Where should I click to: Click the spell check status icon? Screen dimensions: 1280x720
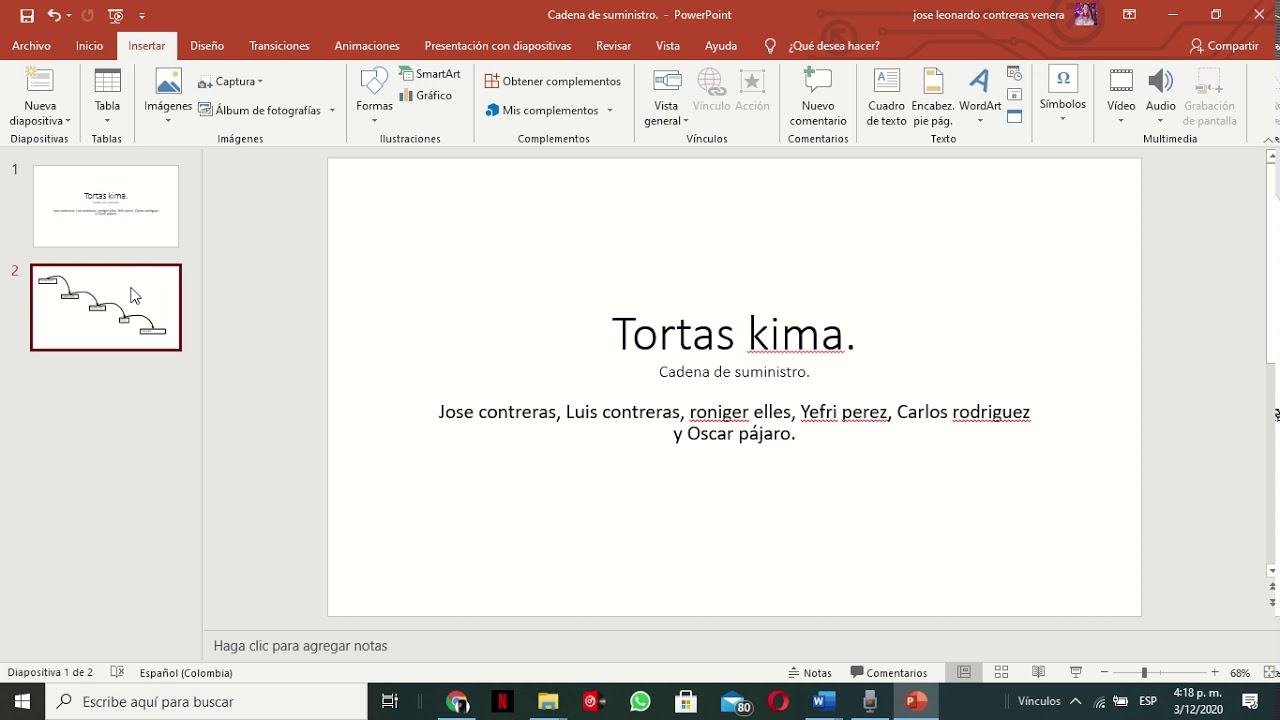coord(117,673)
